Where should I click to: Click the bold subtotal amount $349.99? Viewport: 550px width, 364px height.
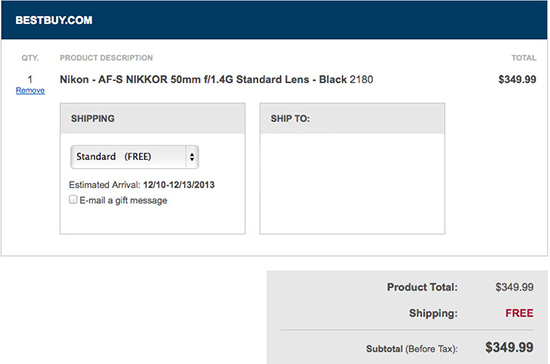[509, 348]
